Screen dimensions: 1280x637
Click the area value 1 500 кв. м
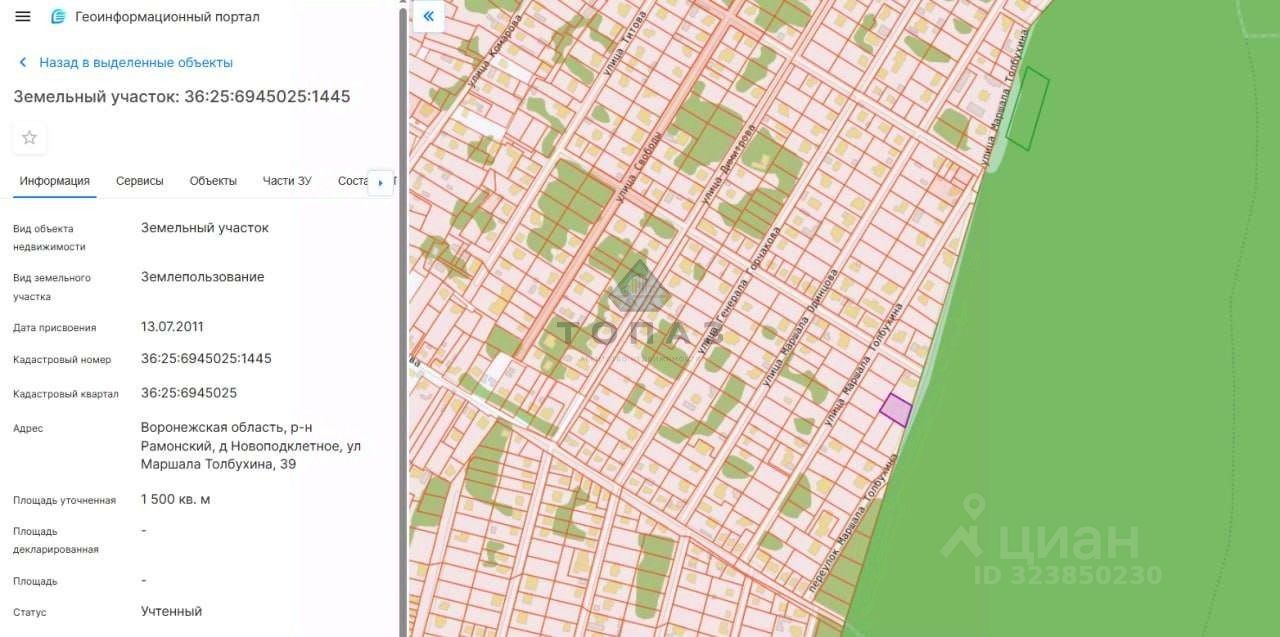pos(175,500)
